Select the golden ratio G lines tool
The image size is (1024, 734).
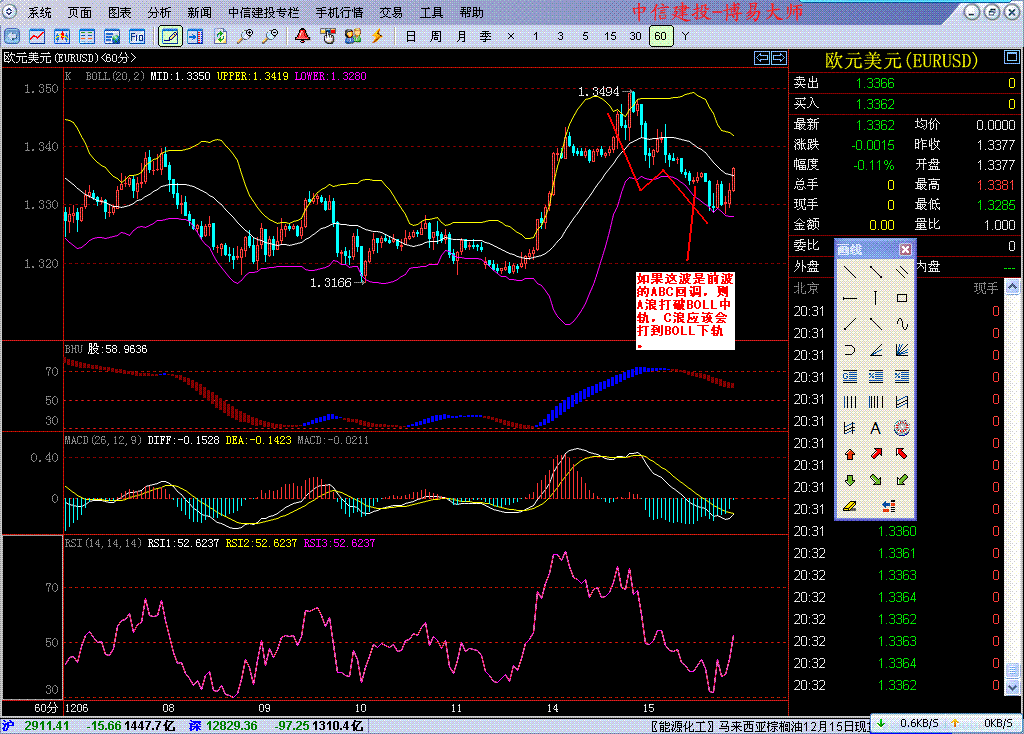850,376
